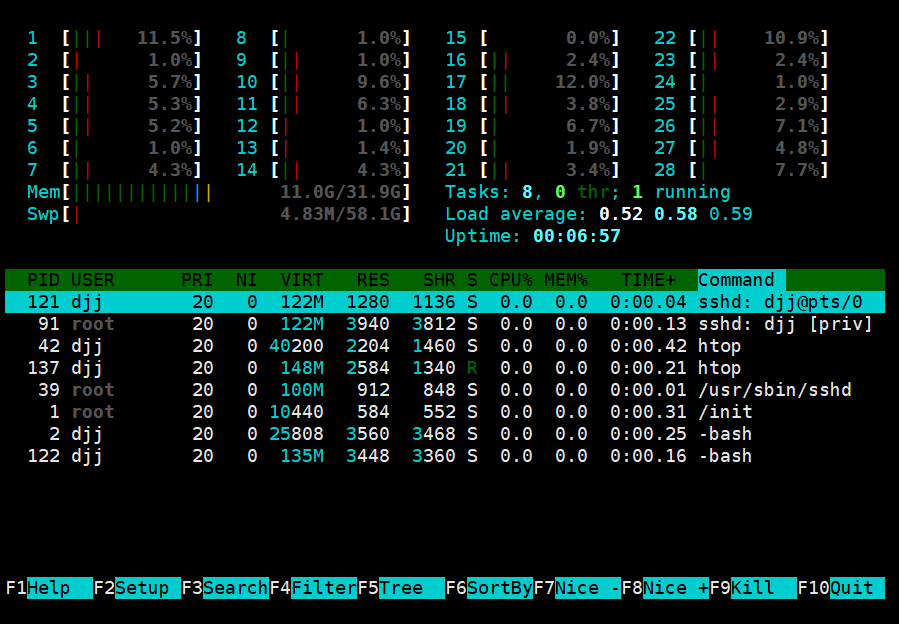The width and height of the screenshot is (899, 624).
Task: Click F8 Nice + to raise niceness
Action: tap(666, 588)
